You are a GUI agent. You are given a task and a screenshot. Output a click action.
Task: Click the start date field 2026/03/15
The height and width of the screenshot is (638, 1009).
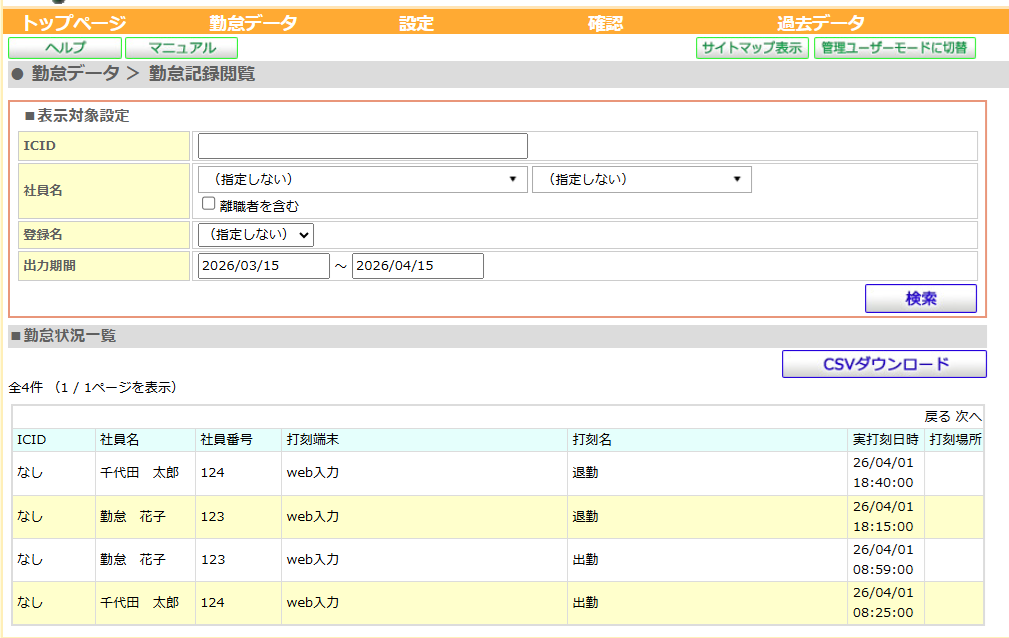point(264,266)
